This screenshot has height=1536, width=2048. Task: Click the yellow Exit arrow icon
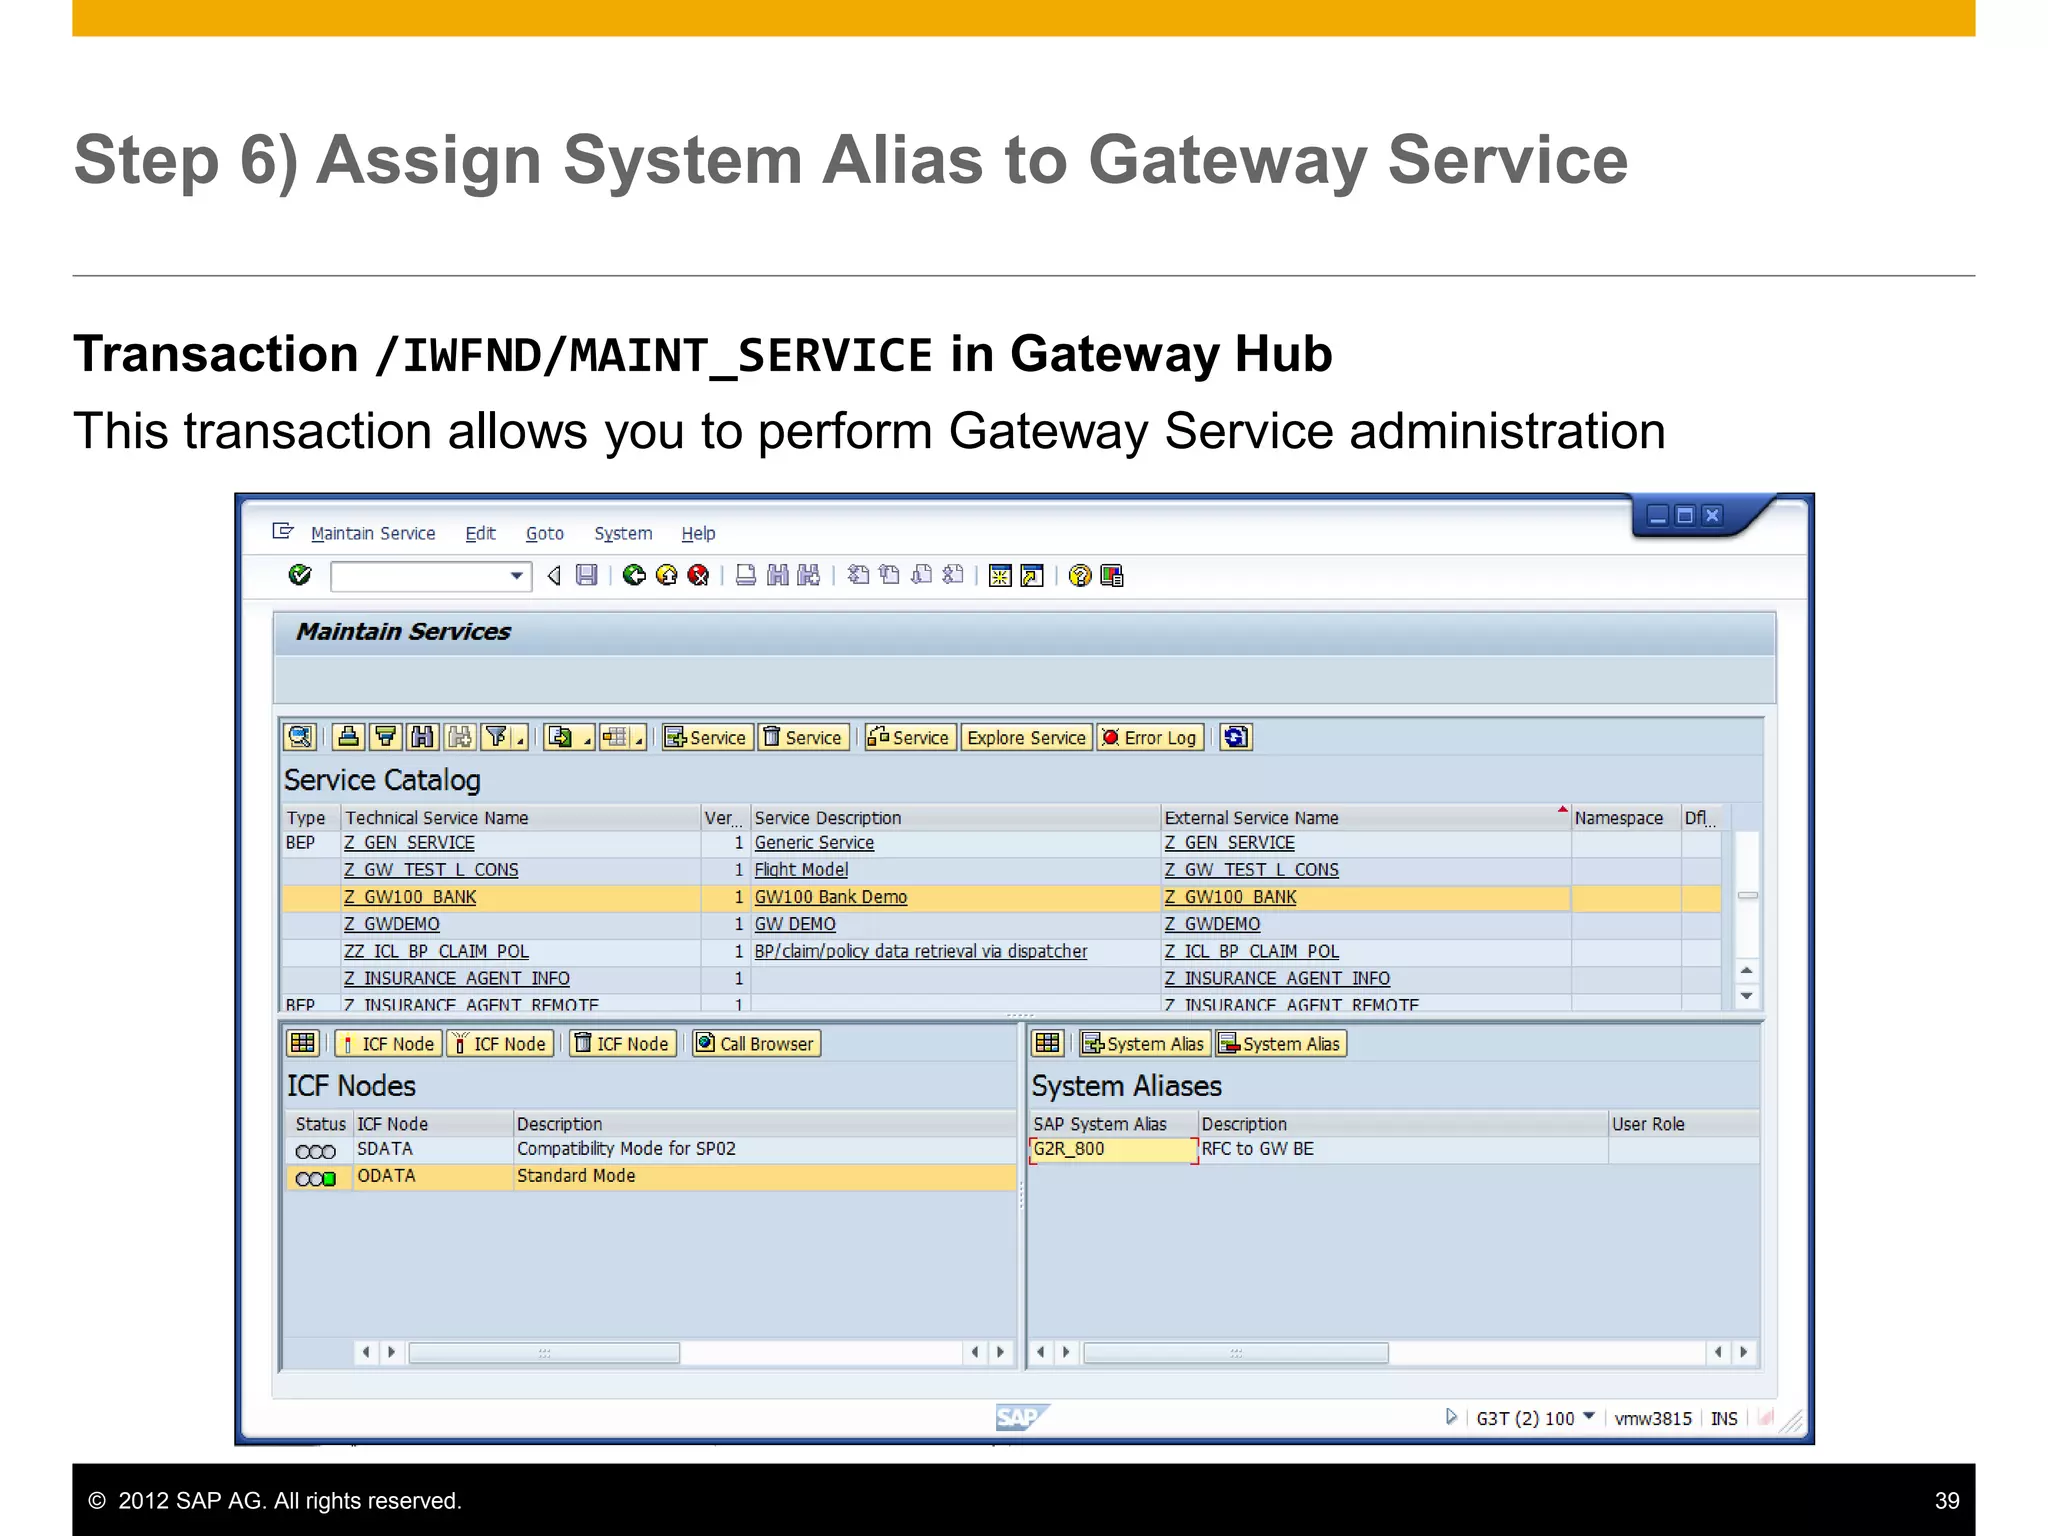click(667, 575)
